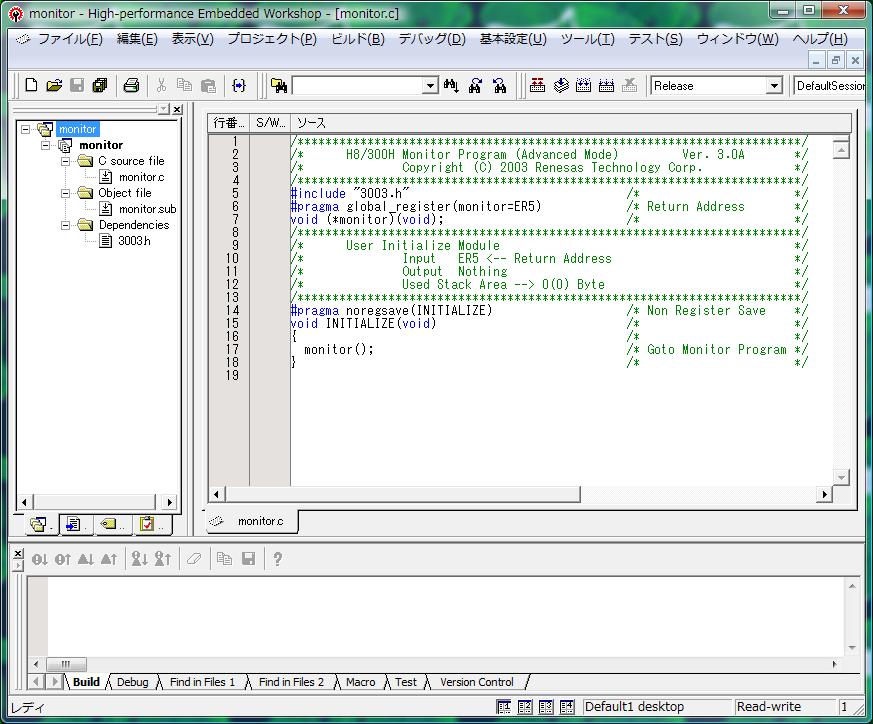Click the New file toolbar icon
The height and width of the screenshot is (724, 873).
(31, 86)
